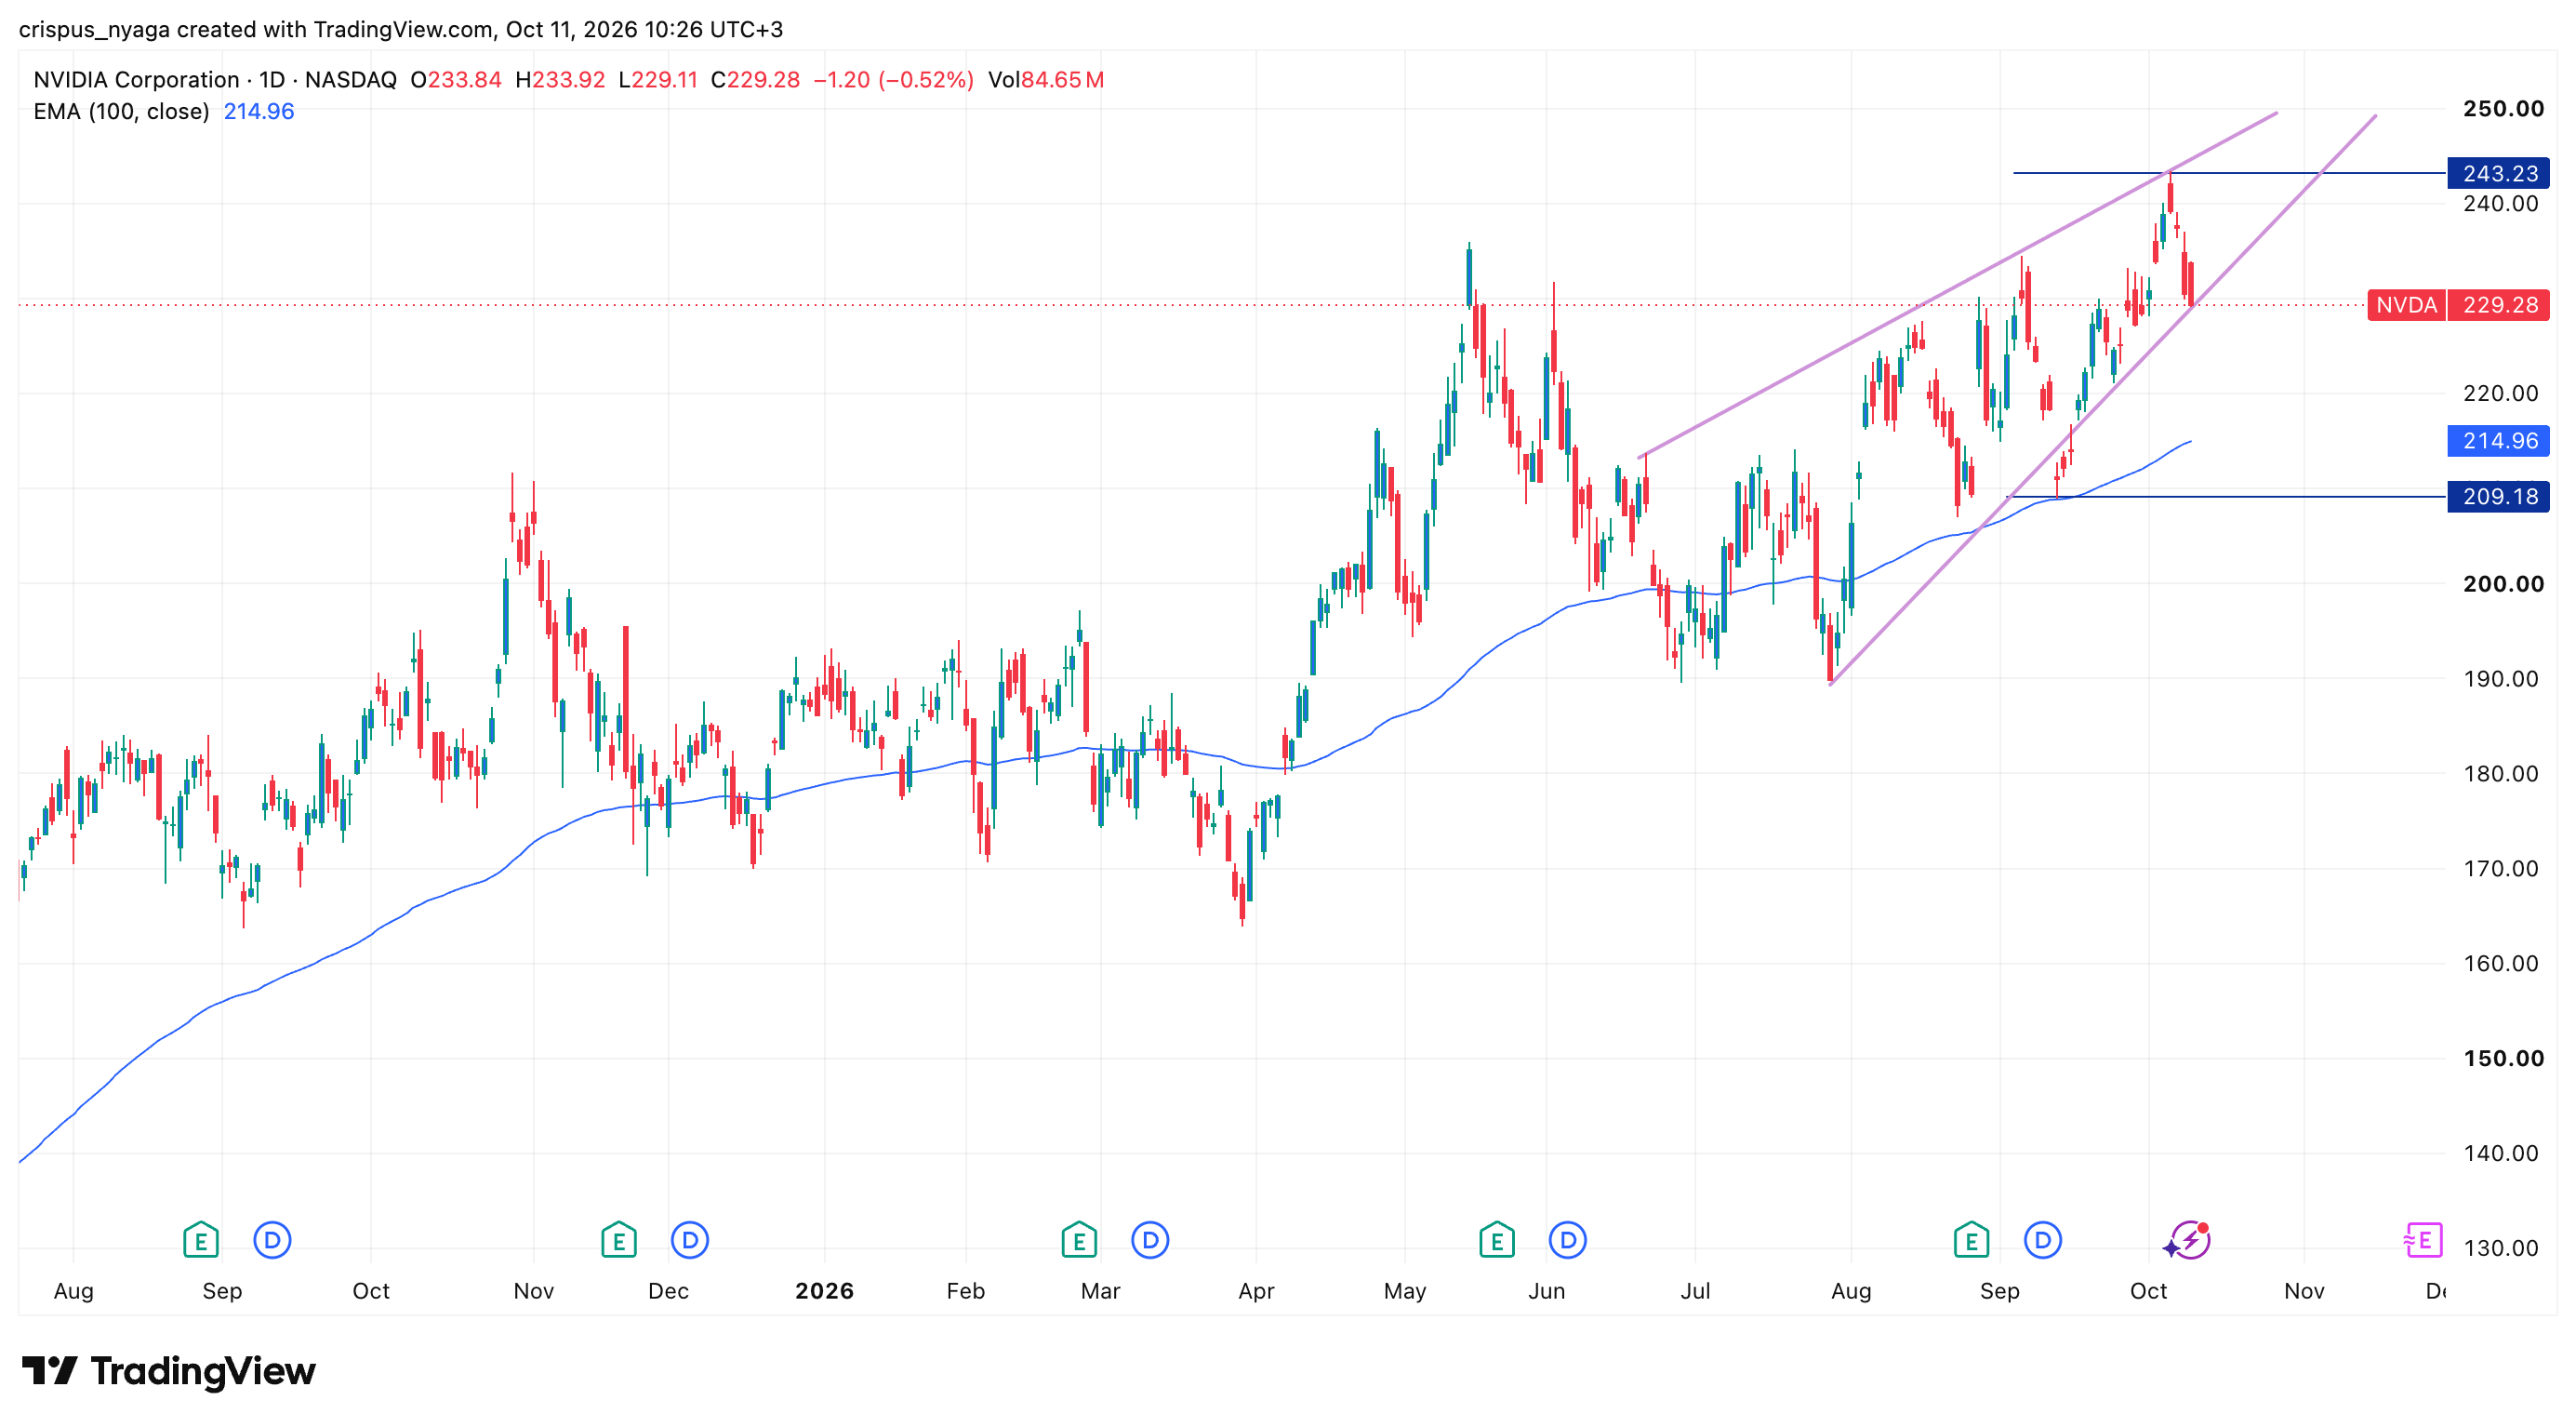Image resolution: width=2576 pixels, height=1427 pixels.
Task: Click the 130.00 price axis label
Action: pyautogui.click(x=2500, y=1247)
